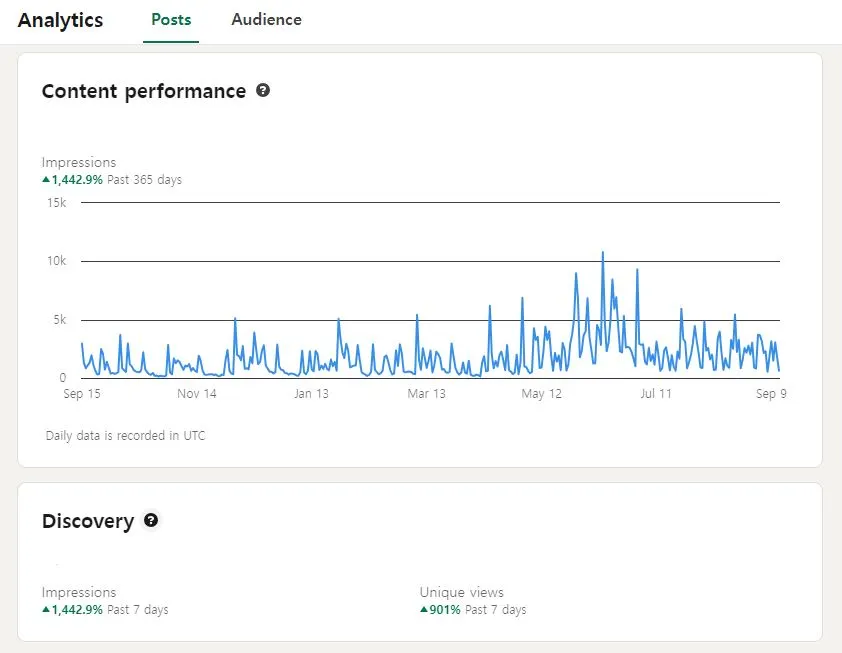842x653 pixels.
Task: Click the 1,442.9% Past 365 days stat
Action: coord(113,180)
